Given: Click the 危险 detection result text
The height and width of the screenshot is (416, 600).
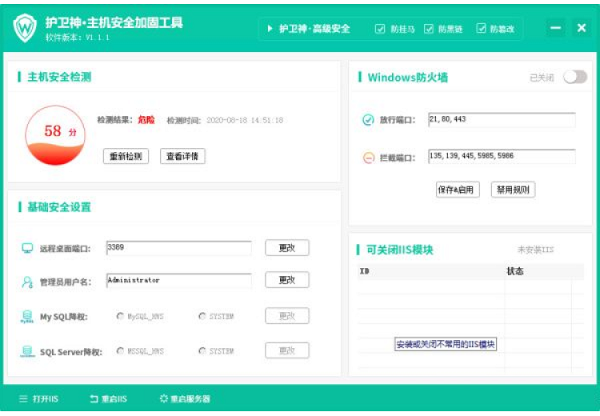Looking at the screenshot, I should [x=146, y=120].
